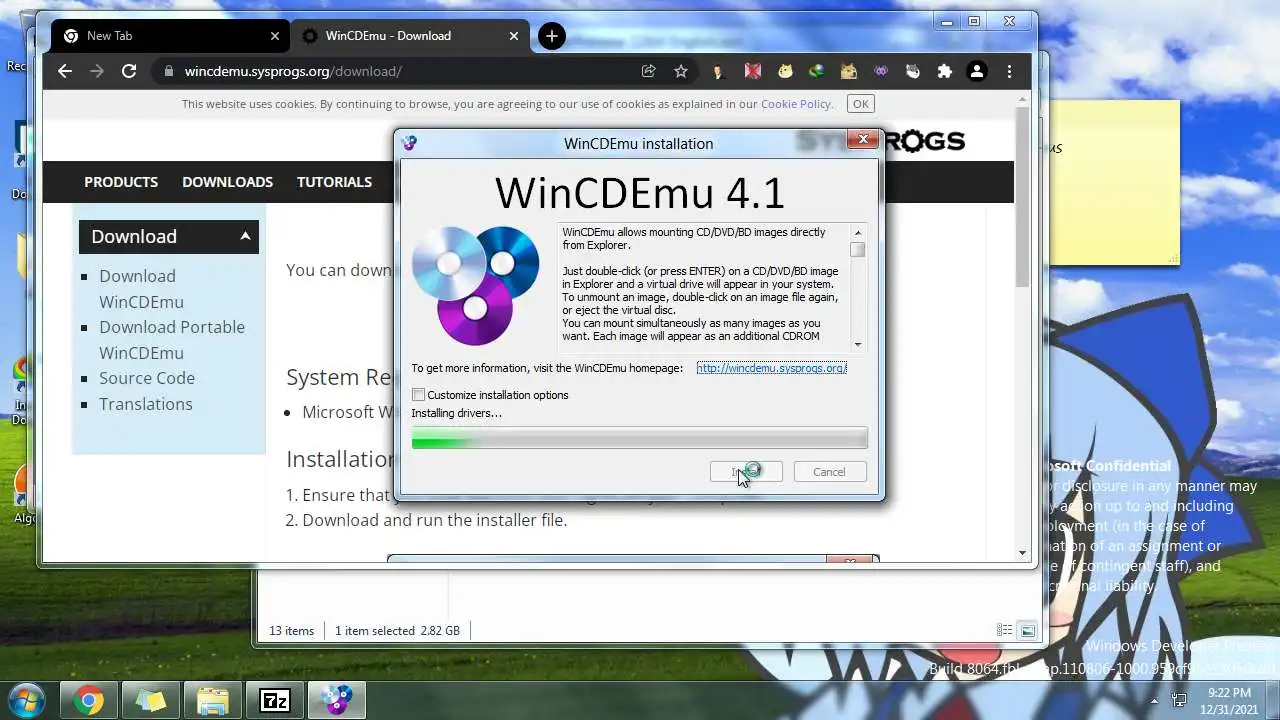This screenshot has height=720, width=1280.
Task: Close the WinCDEmu - Download tab
Action: 514,36
